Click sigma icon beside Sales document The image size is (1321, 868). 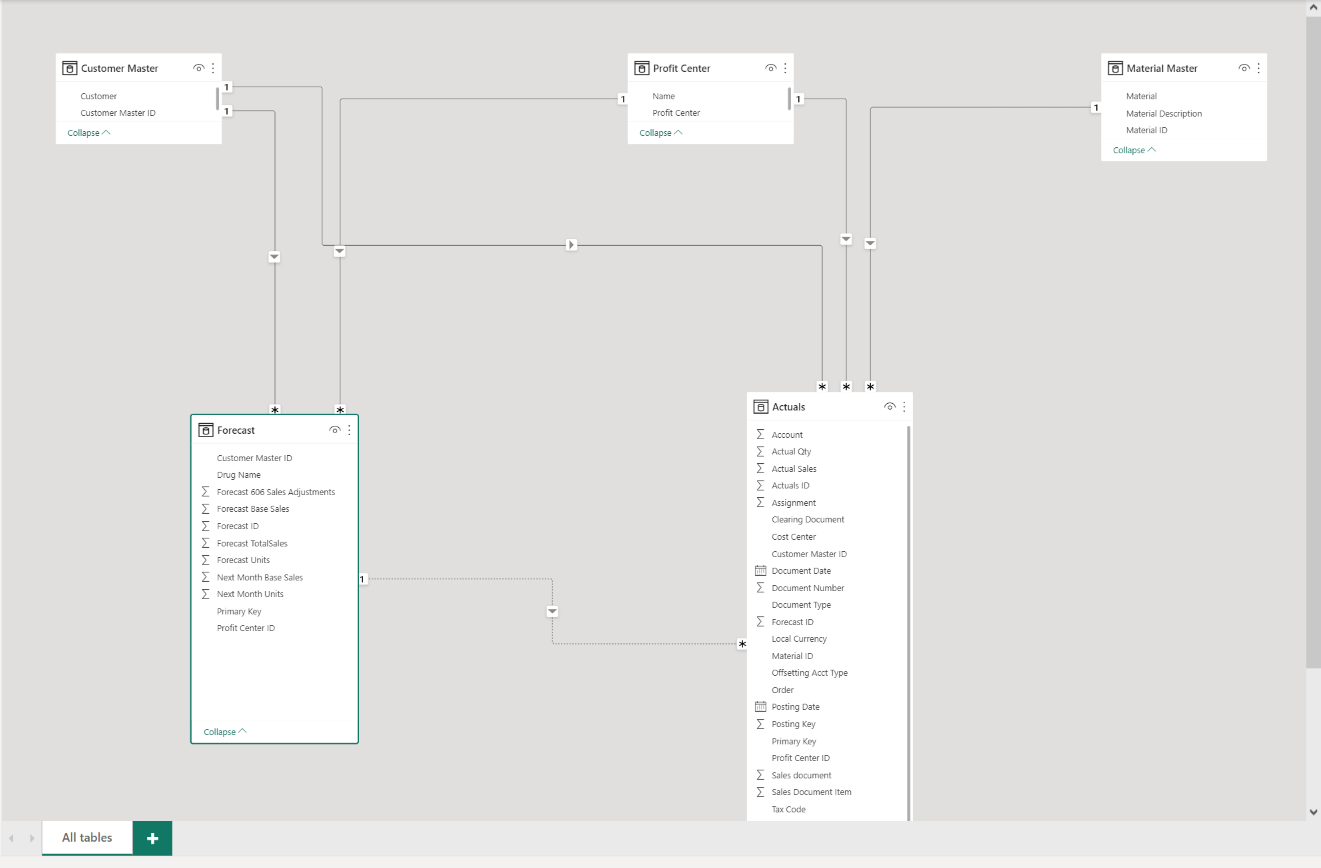pyautogui.click(x=760, y=775)
